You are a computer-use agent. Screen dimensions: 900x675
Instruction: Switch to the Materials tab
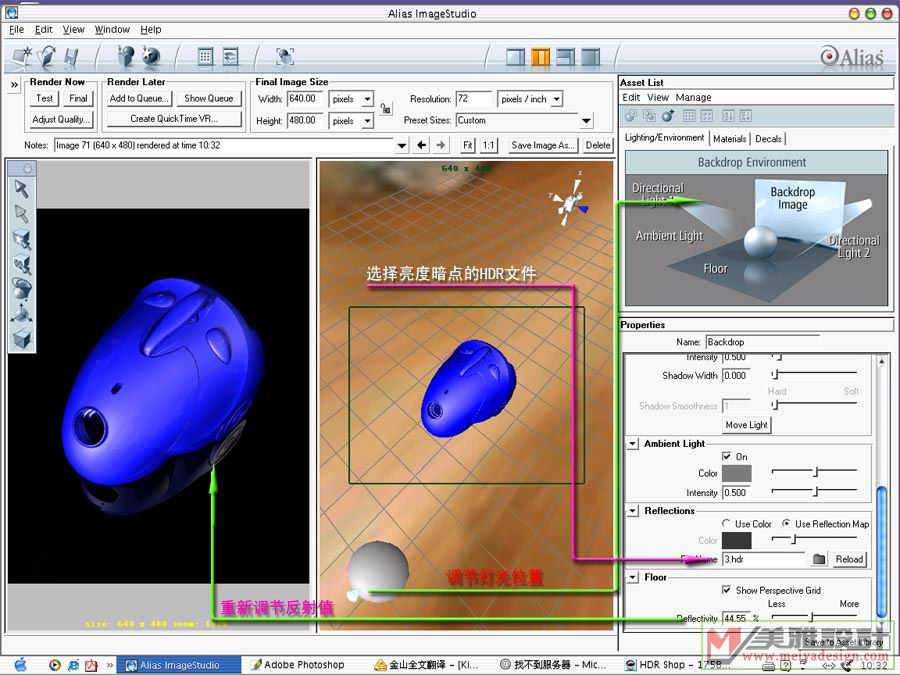729,139
